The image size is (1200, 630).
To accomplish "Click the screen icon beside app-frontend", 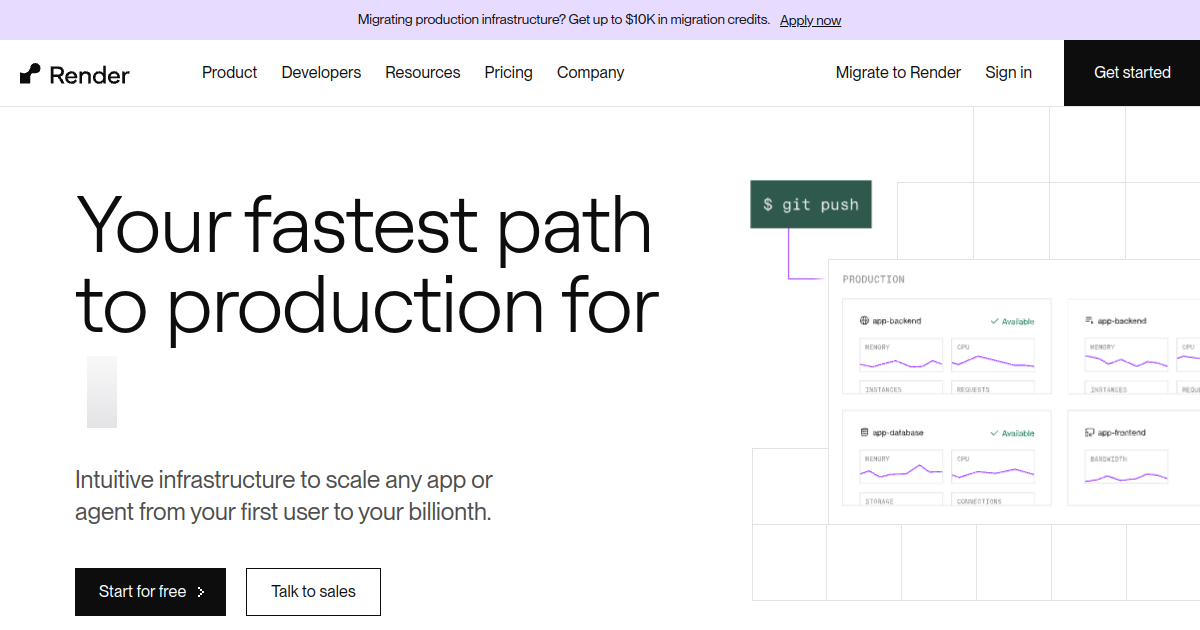I will 1089,433.
